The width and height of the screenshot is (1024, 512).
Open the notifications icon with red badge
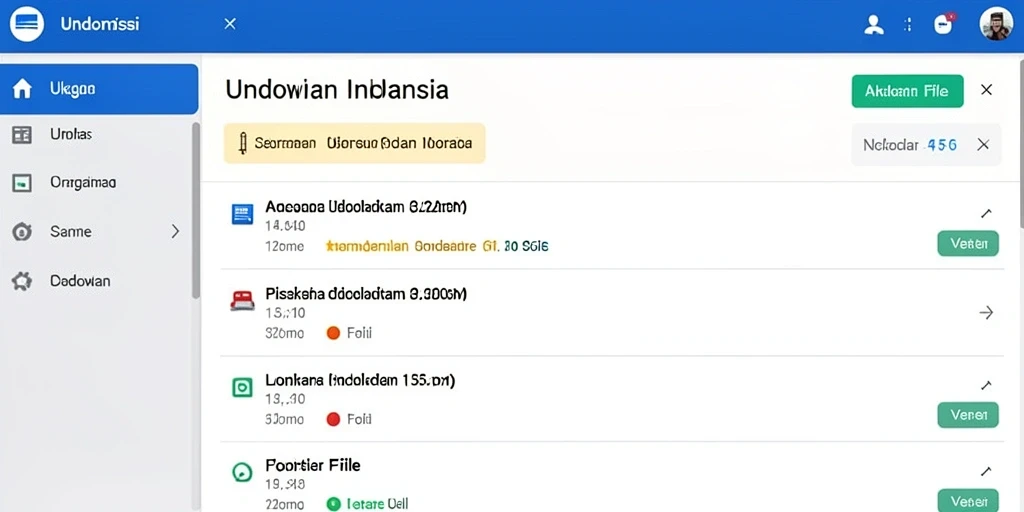(943, 25)
